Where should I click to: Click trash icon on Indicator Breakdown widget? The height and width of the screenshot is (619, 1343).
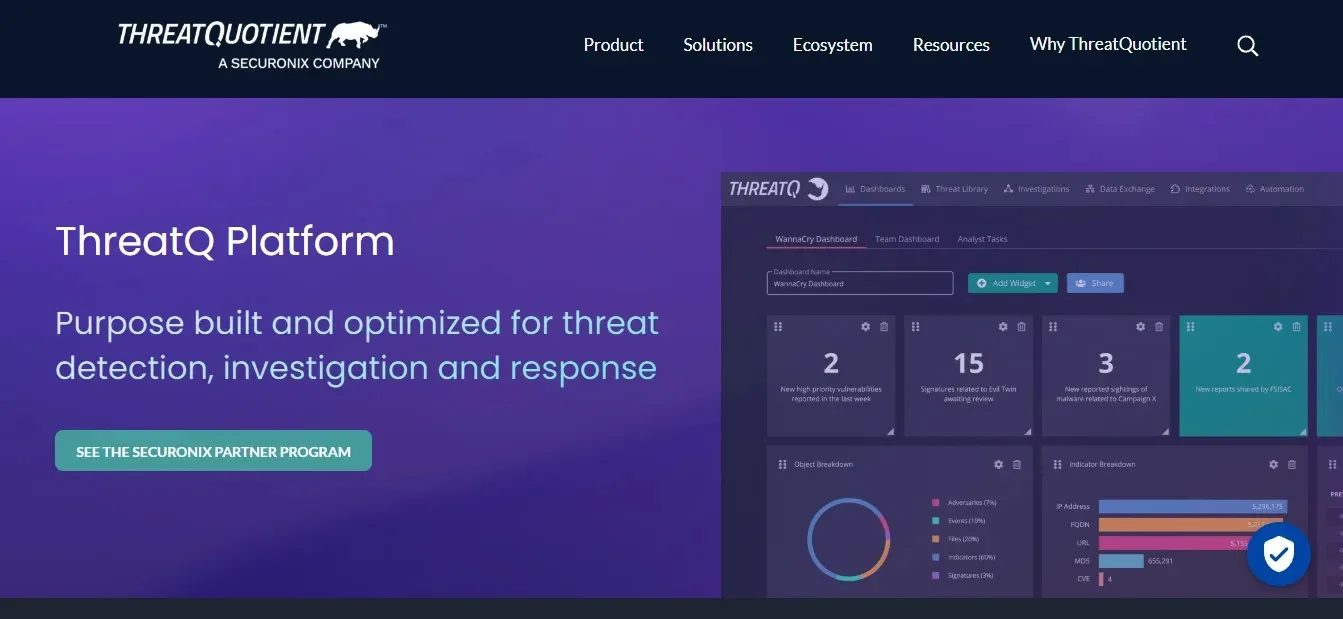[x=1292, y=464]
